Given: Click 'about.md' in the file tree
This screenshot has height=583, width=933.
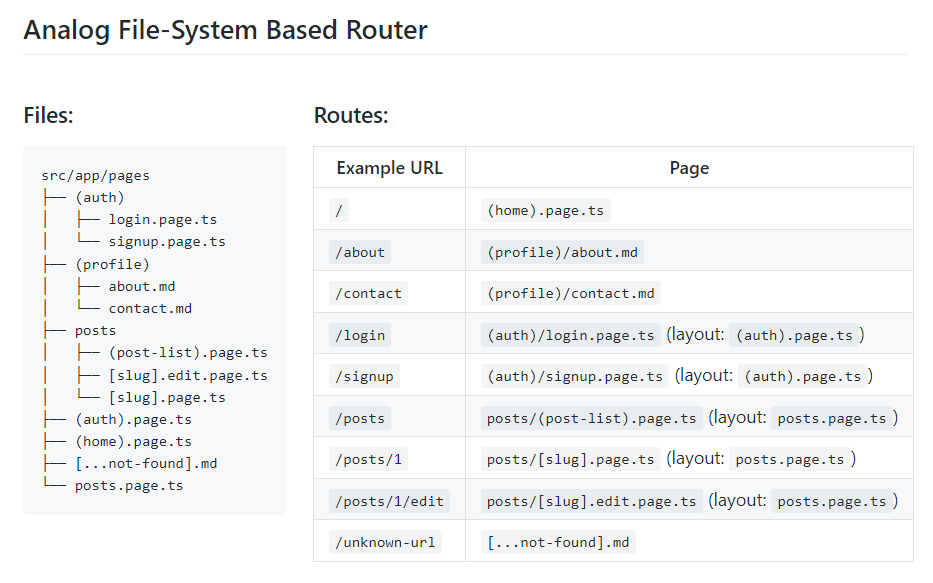Looking at the screenshot, I should coord(142,287).
